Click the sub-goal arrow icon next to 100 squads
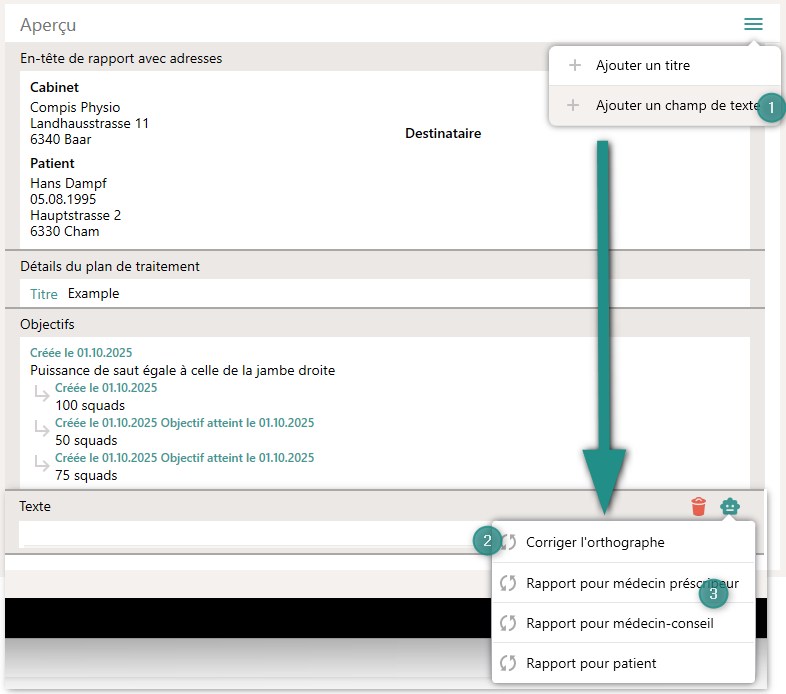The width and height of the screenshot is (786, 694). pyautogui.click(x=41, y=395)
